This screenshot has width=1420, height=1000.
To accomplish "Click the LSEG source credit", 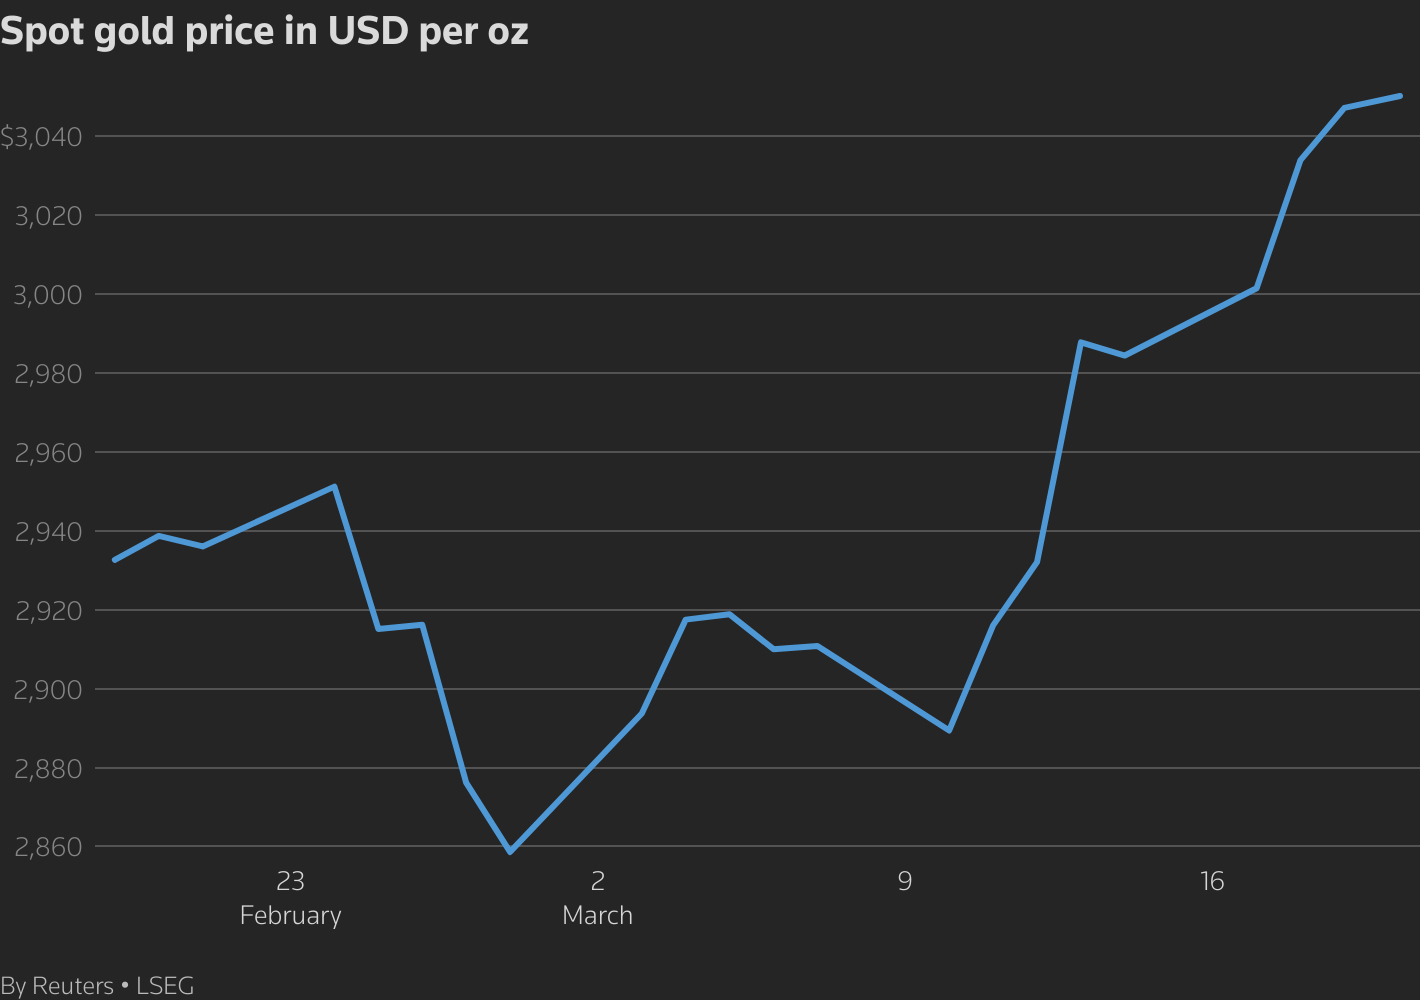I will click(165, 986).
